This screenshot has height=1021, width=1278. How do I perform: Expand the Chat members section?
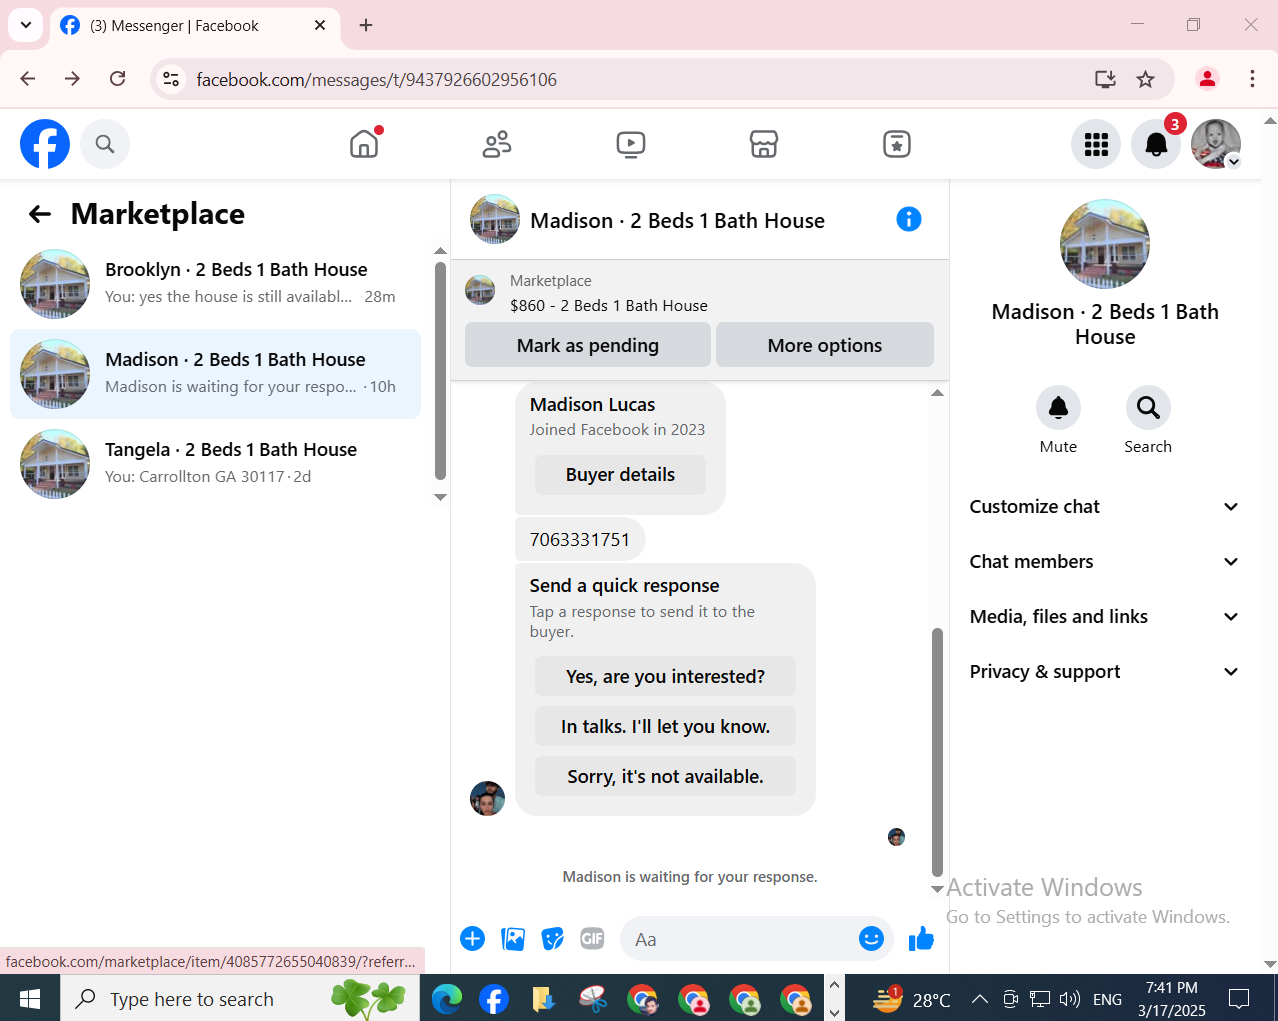[x=1104, y=562]
